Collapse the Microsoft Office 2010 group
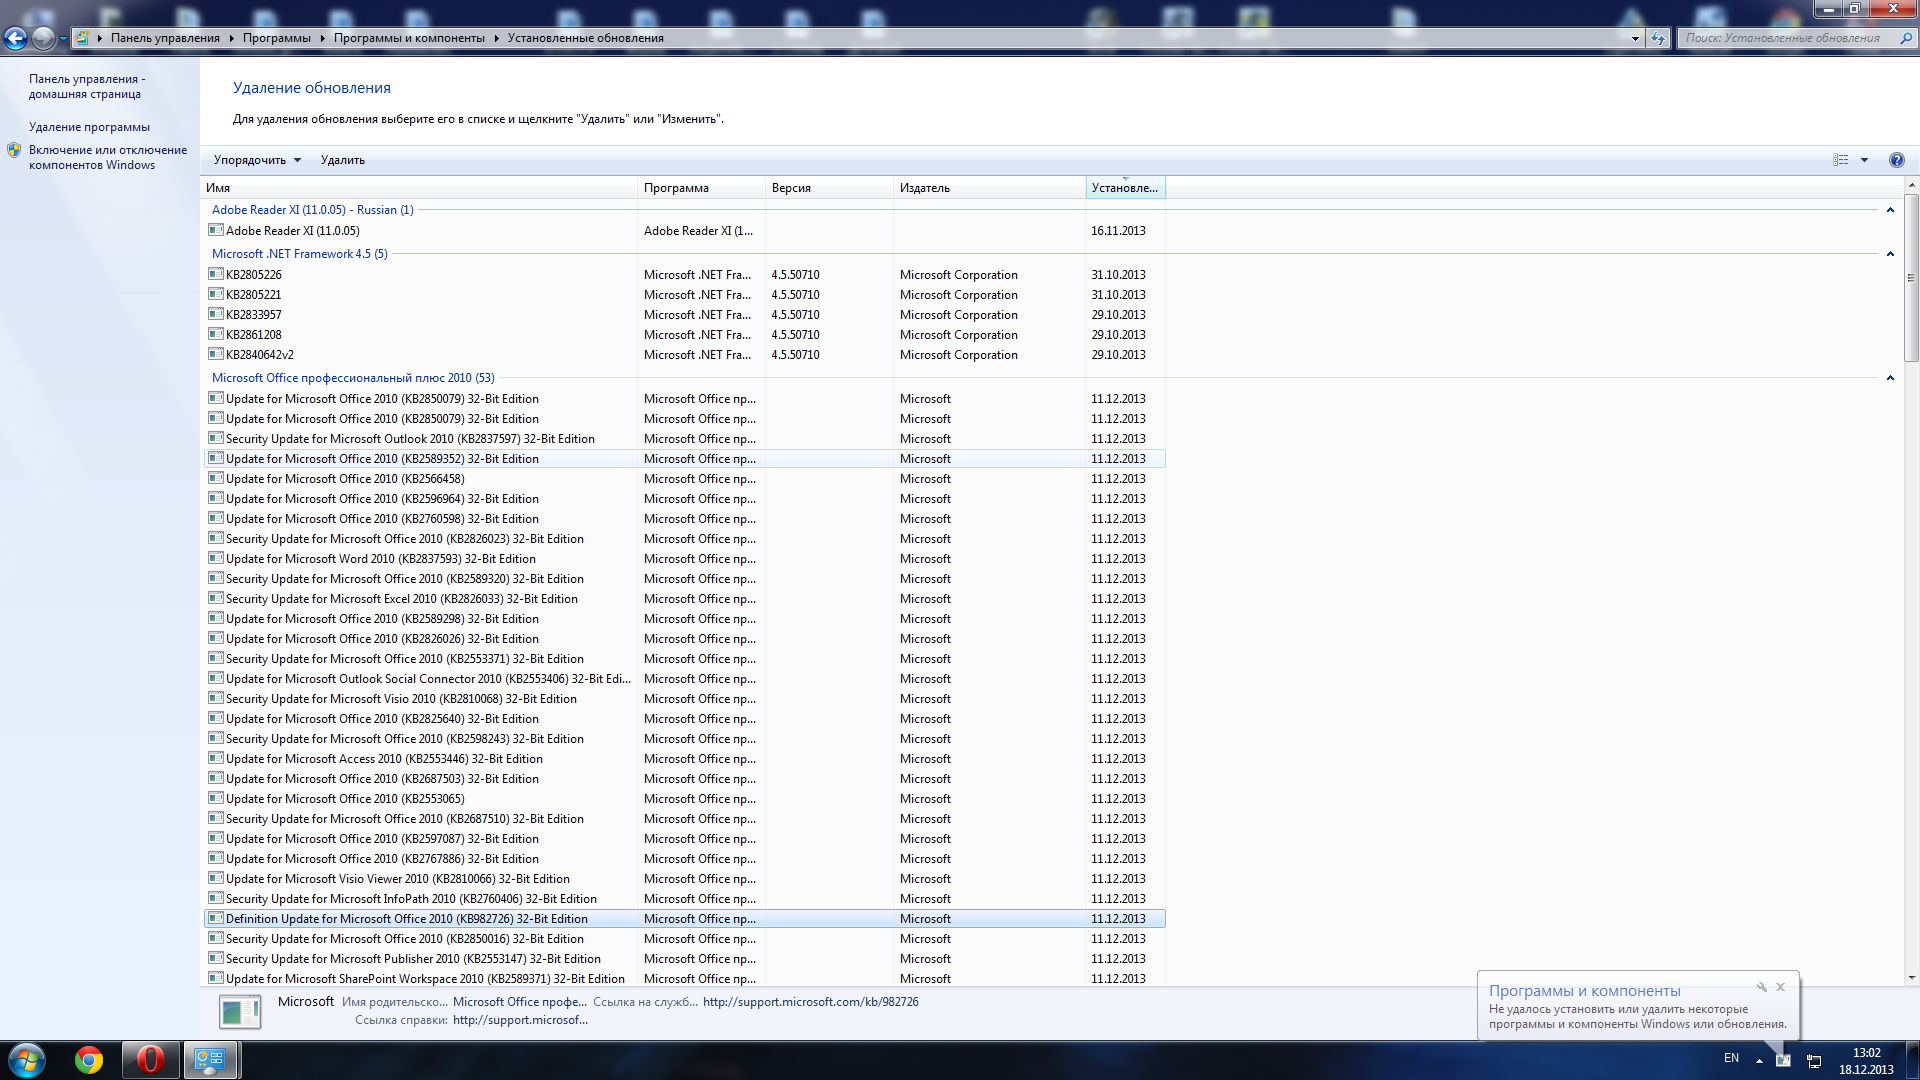1920x1080 pixels. 1890,378
